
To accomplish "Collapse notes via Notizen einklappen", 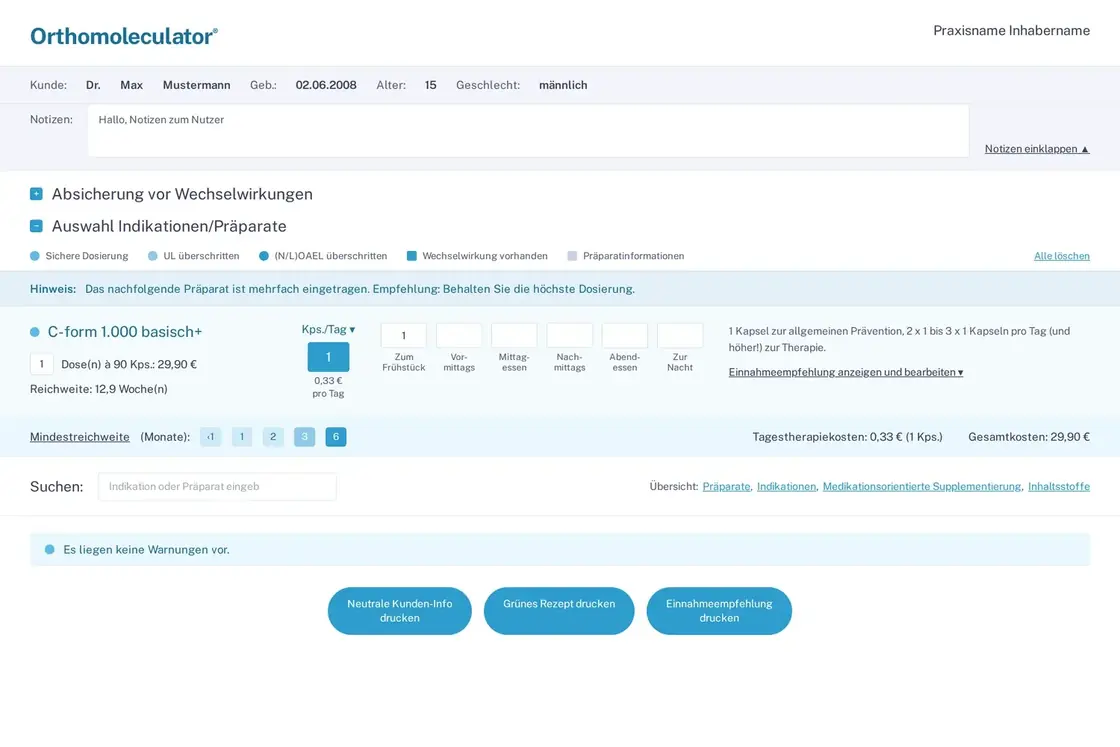I will coord(1036,149).
